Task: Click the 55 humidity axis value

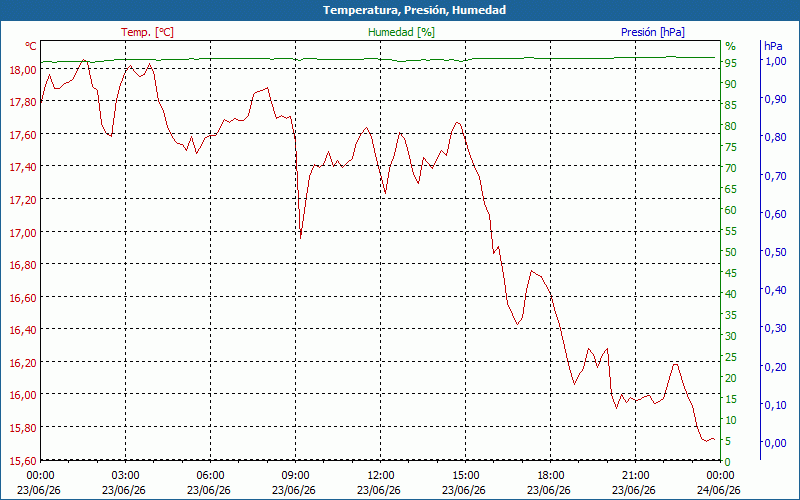Action: coord(731,231)
